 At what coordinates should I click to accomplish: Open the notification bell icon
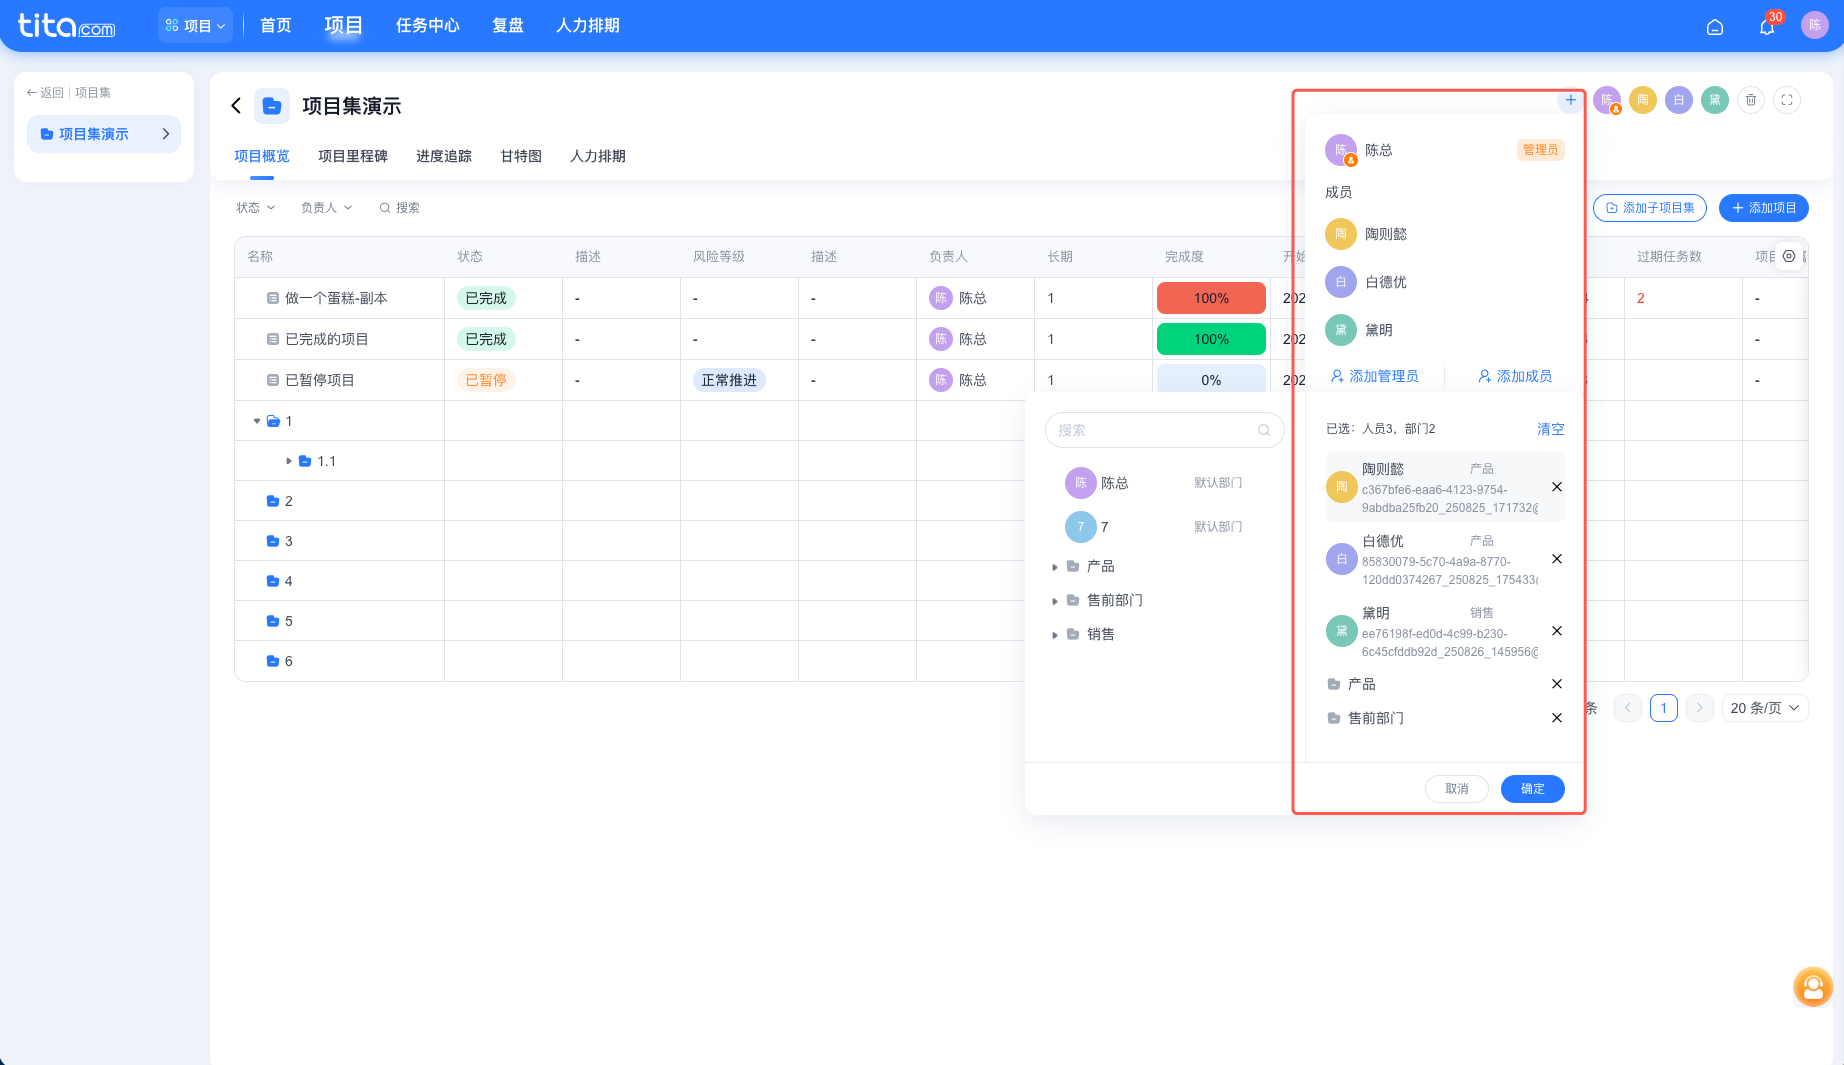point(1767,27)
